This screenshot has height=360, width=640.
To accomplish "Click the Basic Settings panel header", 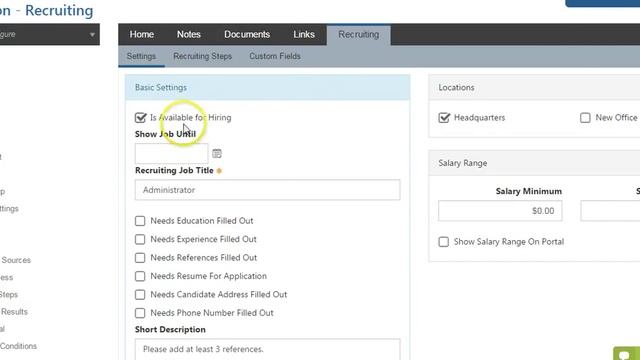I will (267, 87).
